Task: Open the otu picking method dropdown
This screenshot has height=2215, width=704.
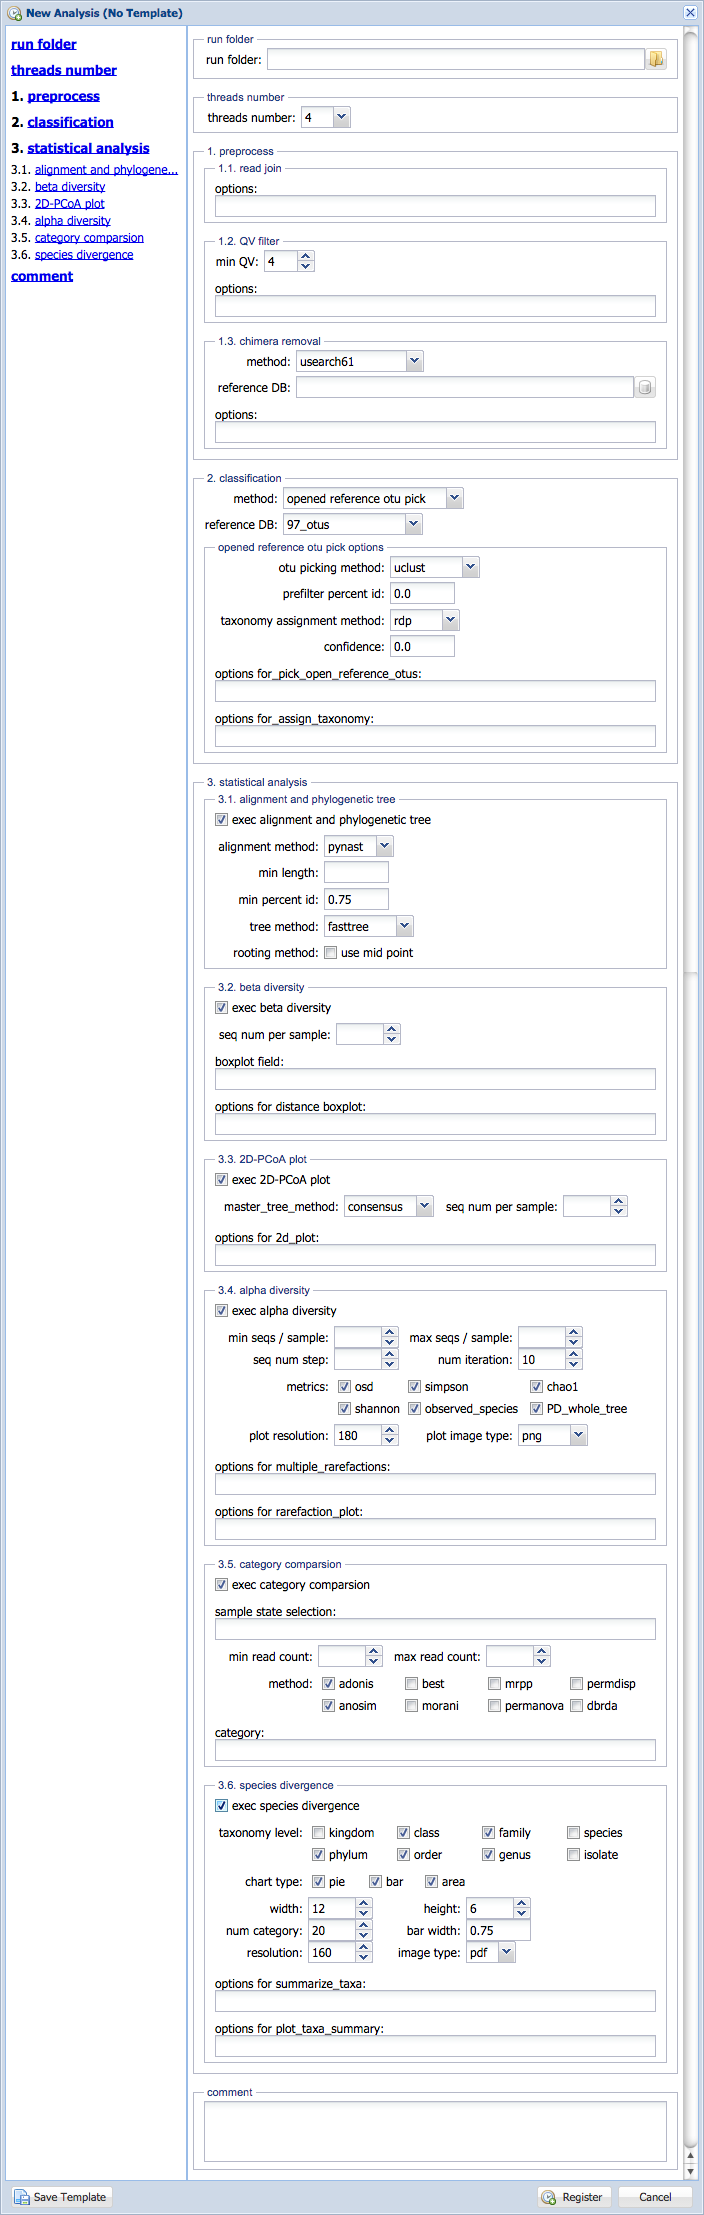Action: 471,568
